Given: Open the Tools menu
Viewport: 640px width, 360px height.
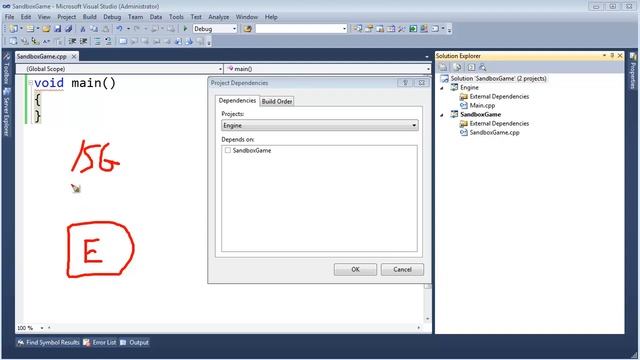Looking at the screenshot, I should point(176,17).
